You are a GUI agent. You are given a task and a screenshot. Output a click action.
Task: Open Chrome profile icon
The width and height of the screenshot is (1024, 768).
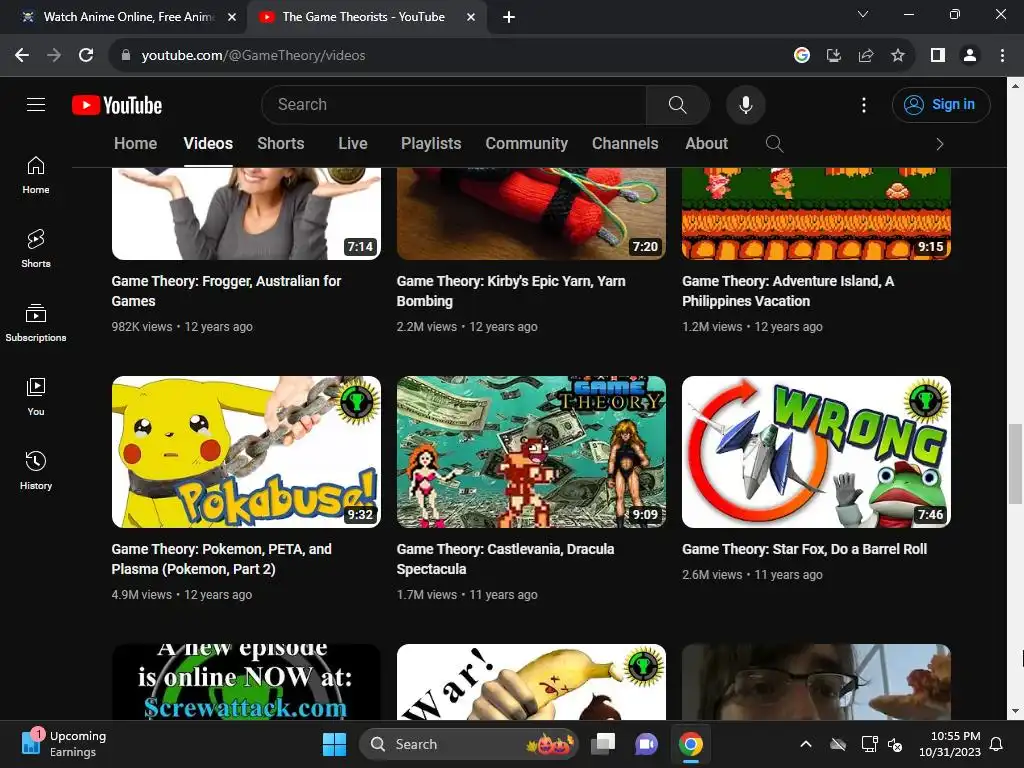(x=970, y=56)
